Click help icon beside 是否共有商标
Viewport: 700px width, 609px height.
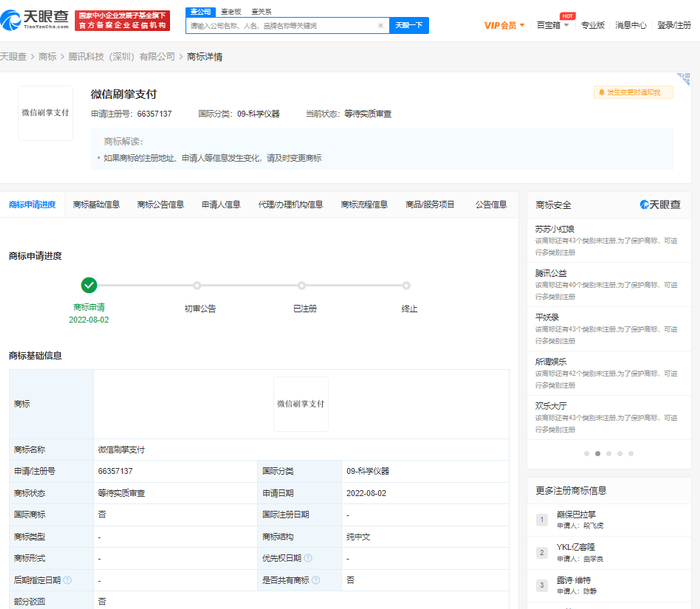[316, 580]
